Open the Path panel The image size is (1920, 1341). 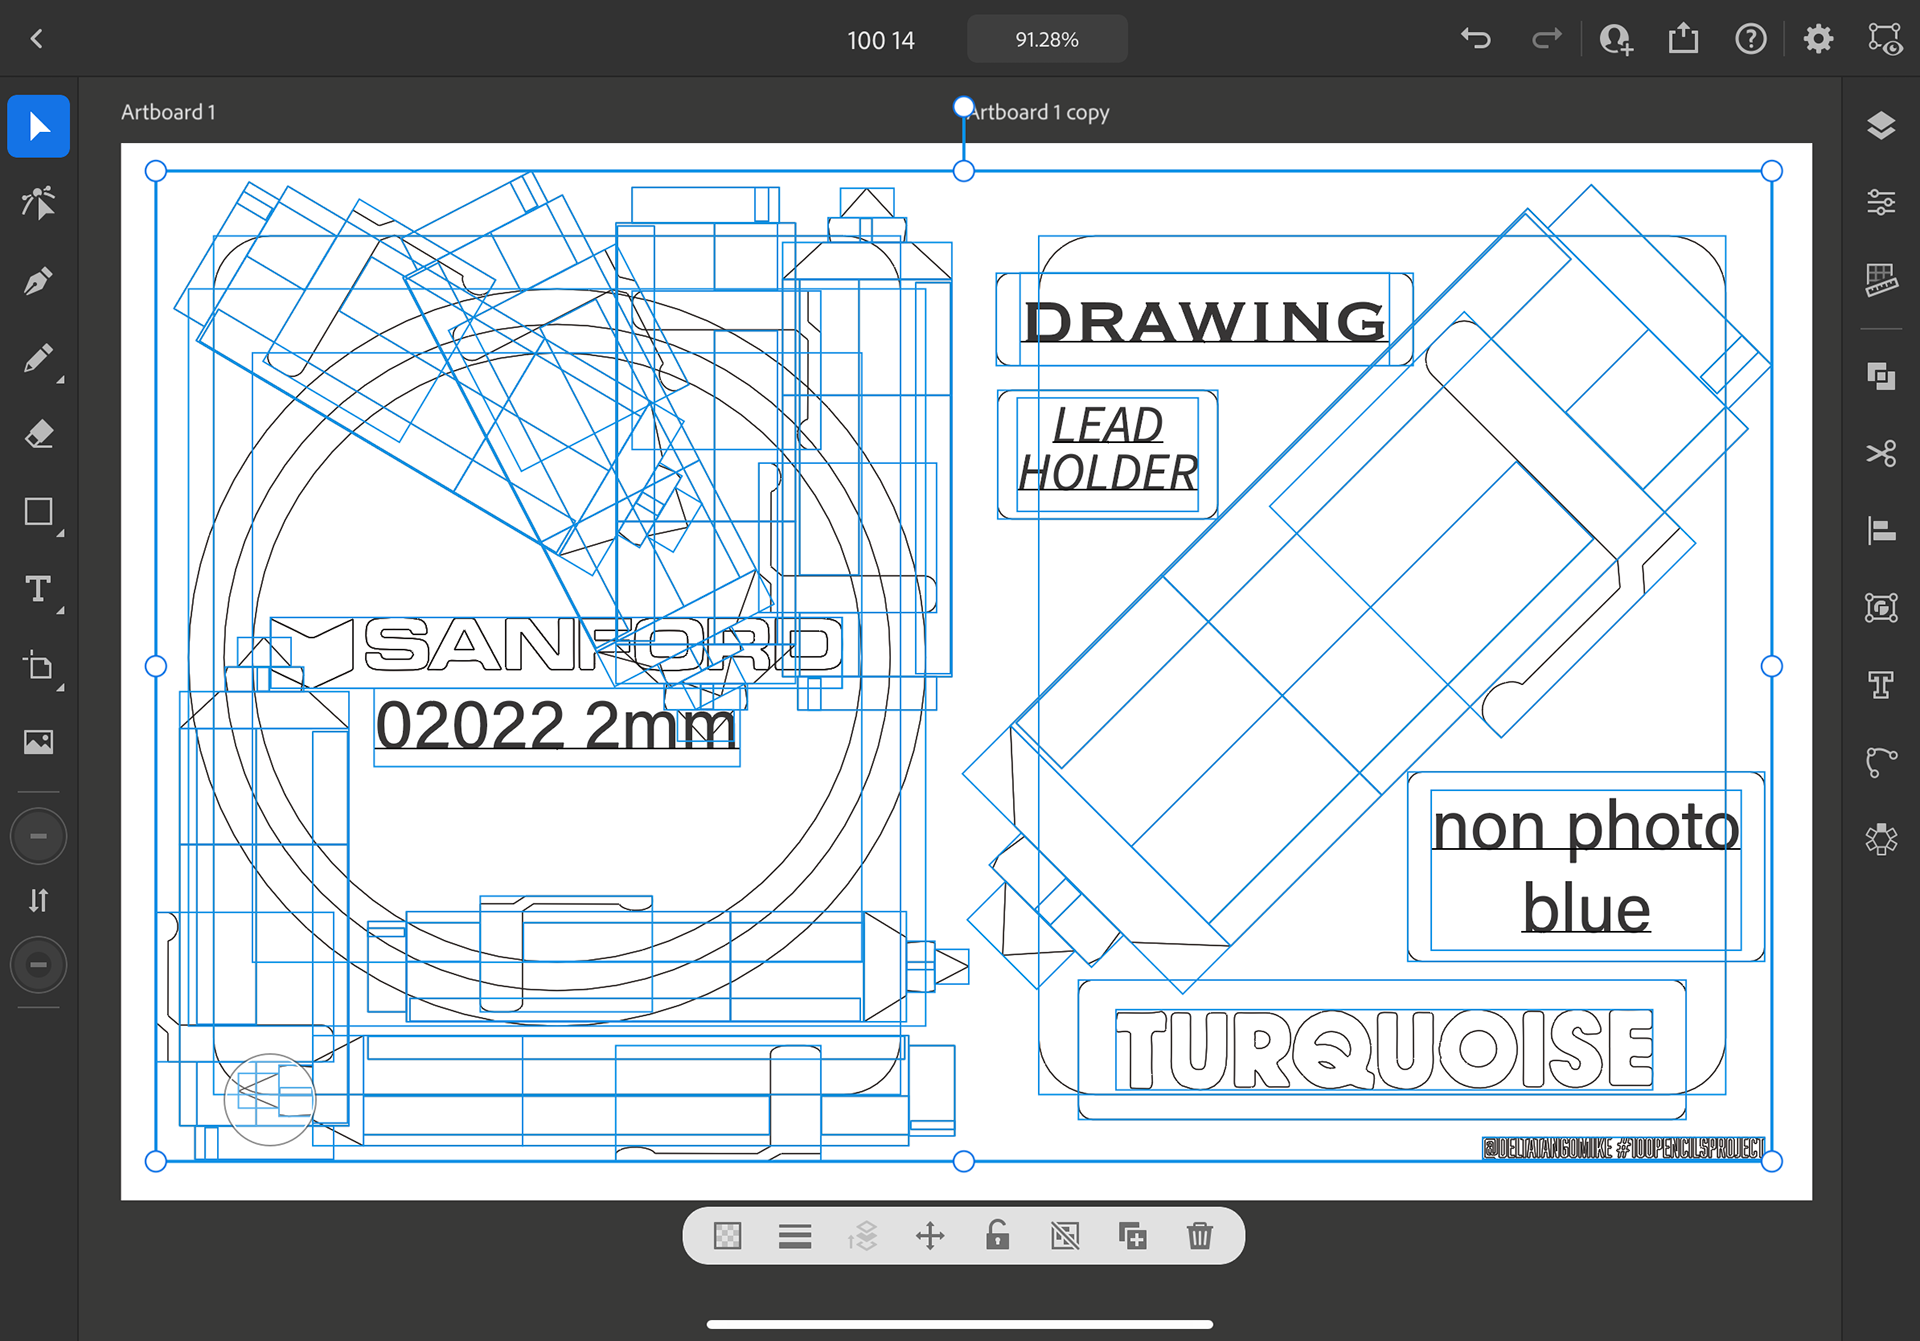click(1881, 762)
